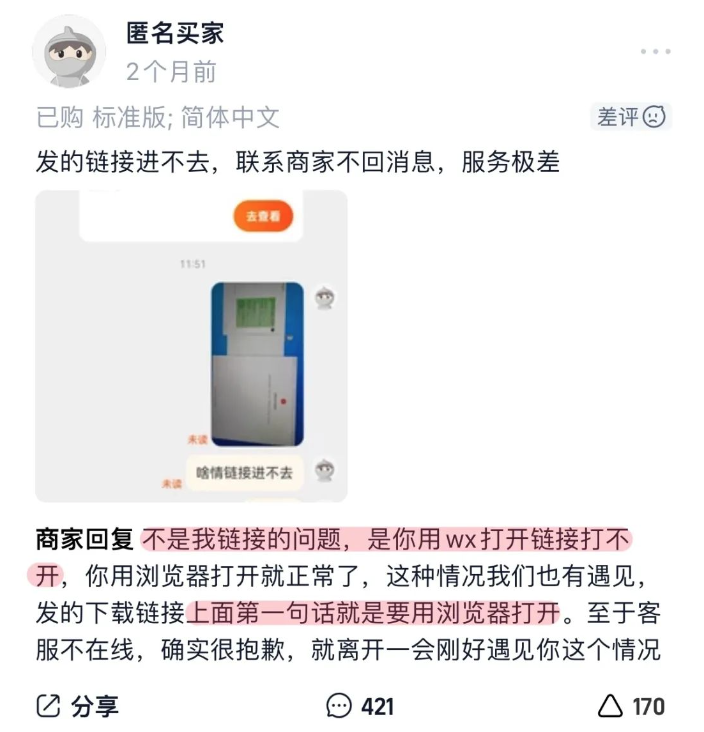Tap the anonymous buyer avatar

[x=69, y=51]
